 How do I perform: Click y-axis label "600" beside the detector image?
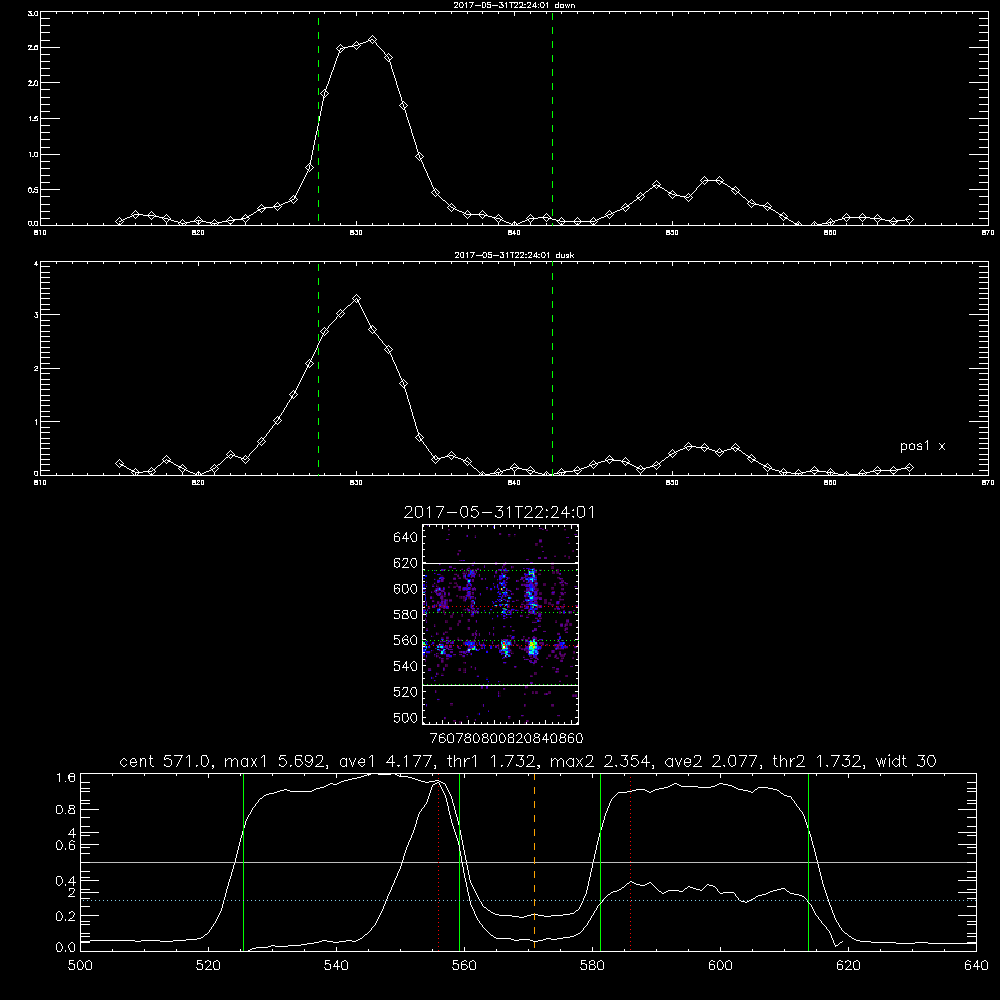point(406,589)
